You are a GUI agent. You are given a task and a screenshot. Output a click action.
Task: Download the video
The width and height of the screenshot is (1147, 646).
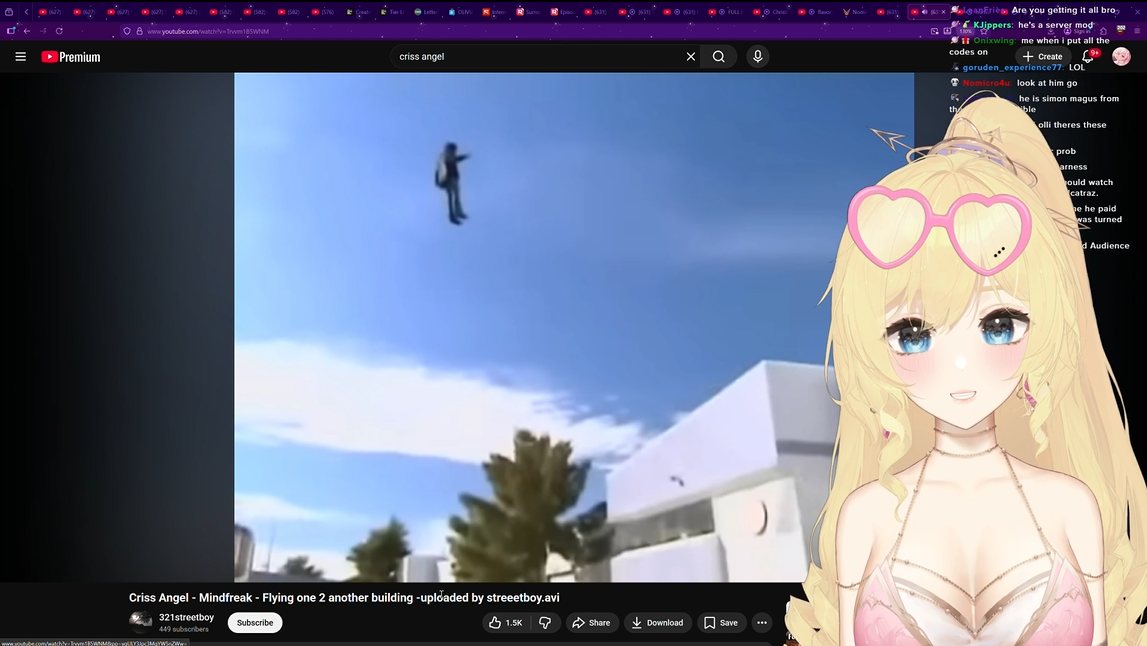coord(658,623)
